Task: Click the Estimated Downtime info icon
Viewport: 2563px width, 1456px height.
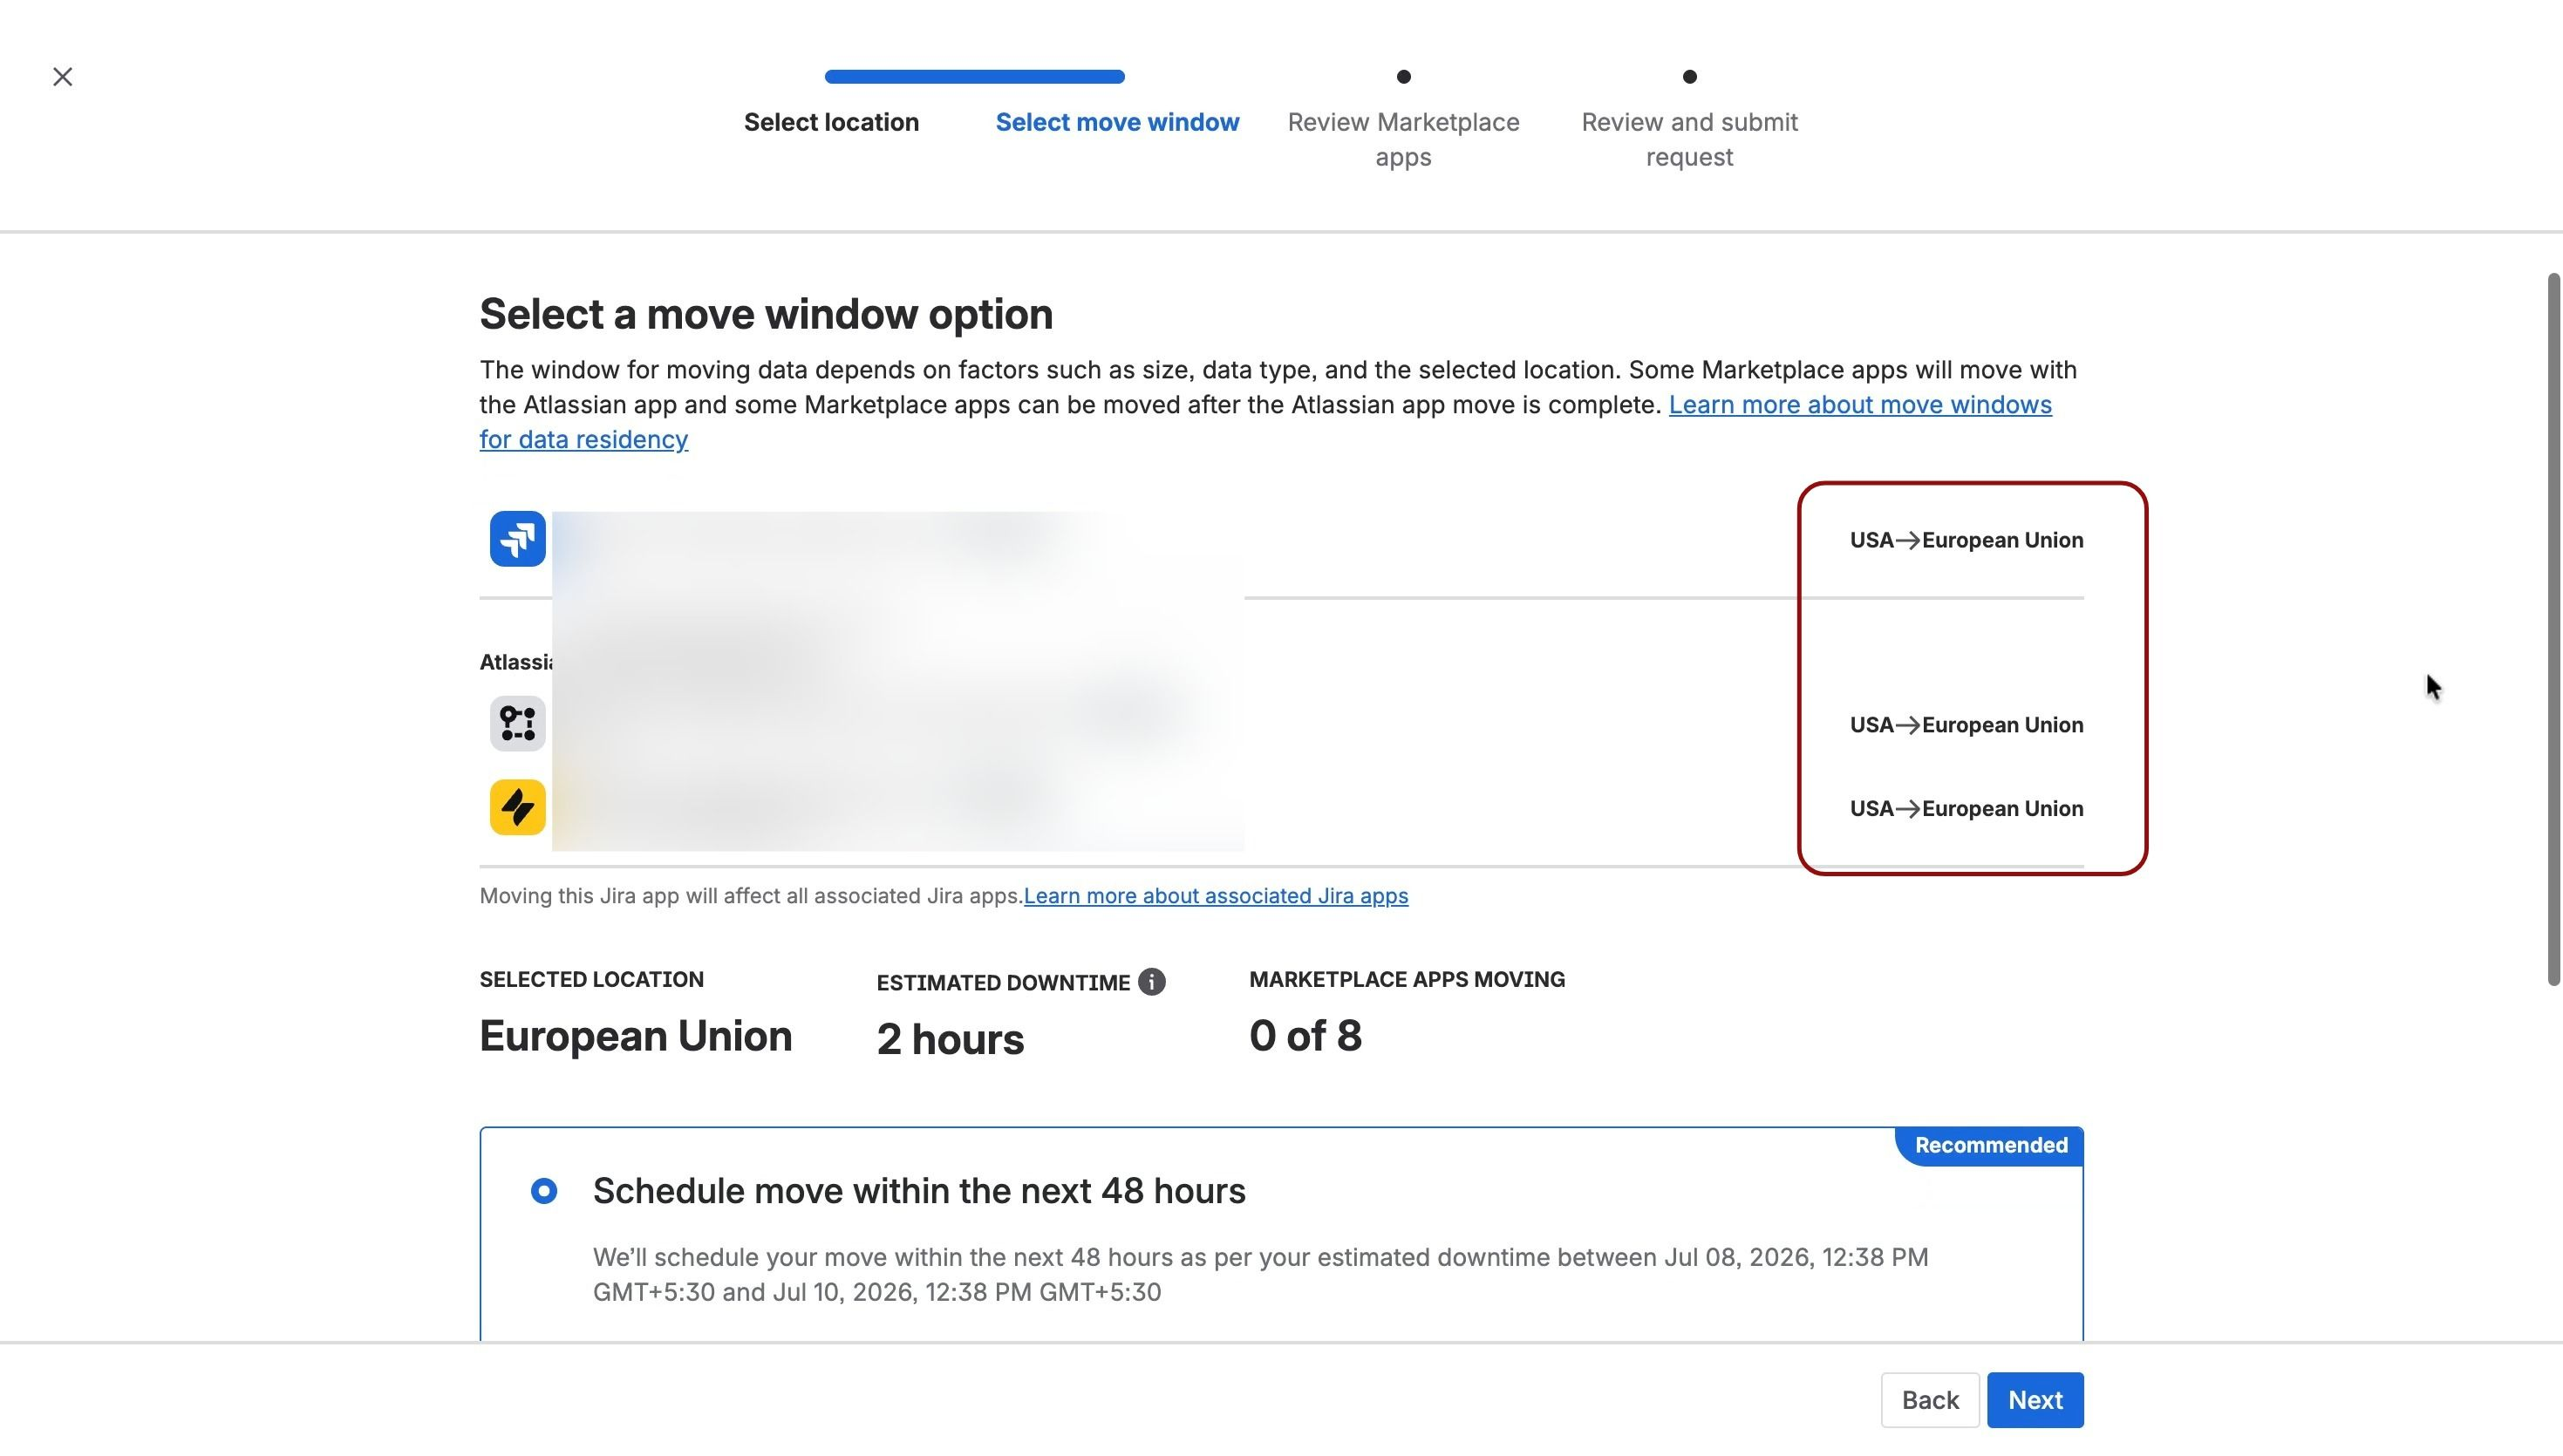Action: click(1151, 982)
